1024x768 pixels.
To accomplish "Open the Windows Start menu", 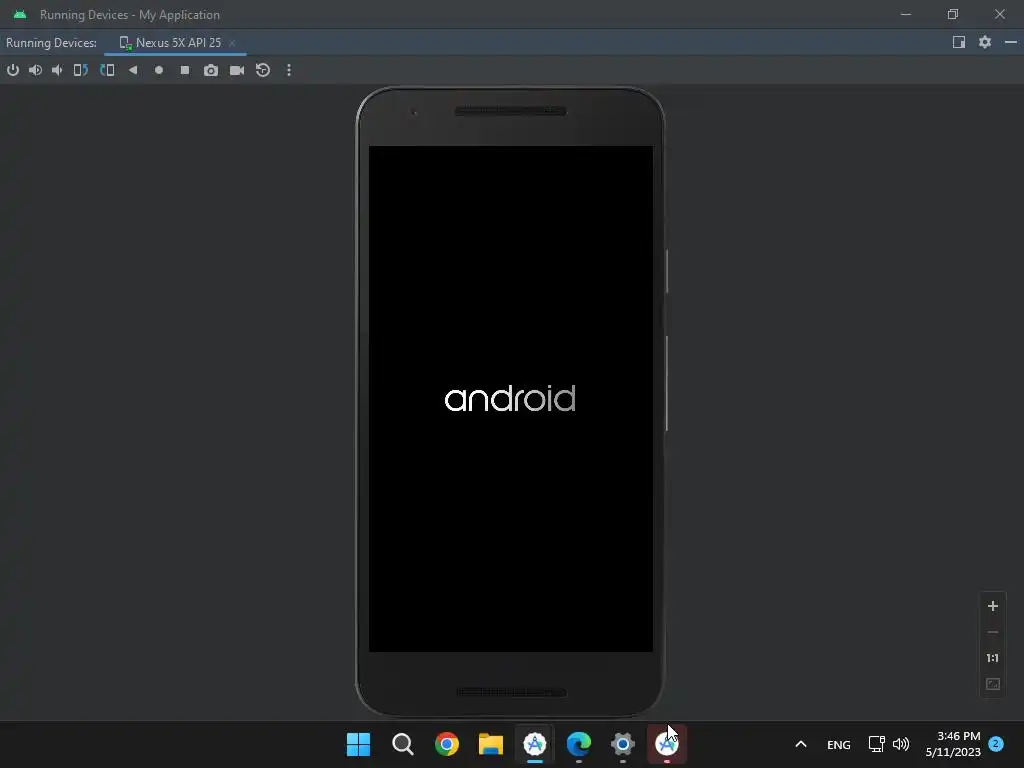I will point(359,744).
